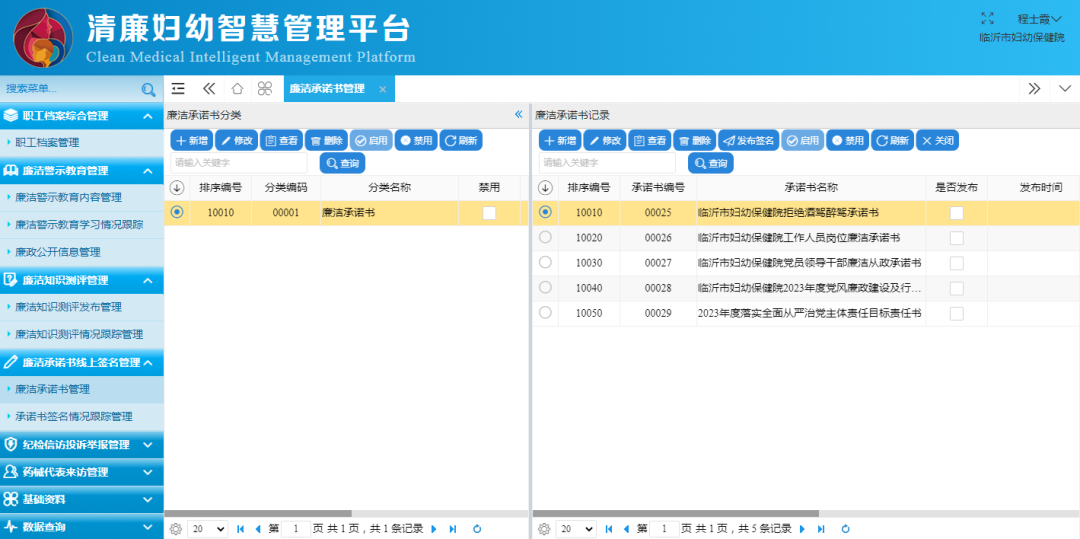Click the platform logo emblem
Viewport: 1080px width, 539px height.
tap(43, 37)
